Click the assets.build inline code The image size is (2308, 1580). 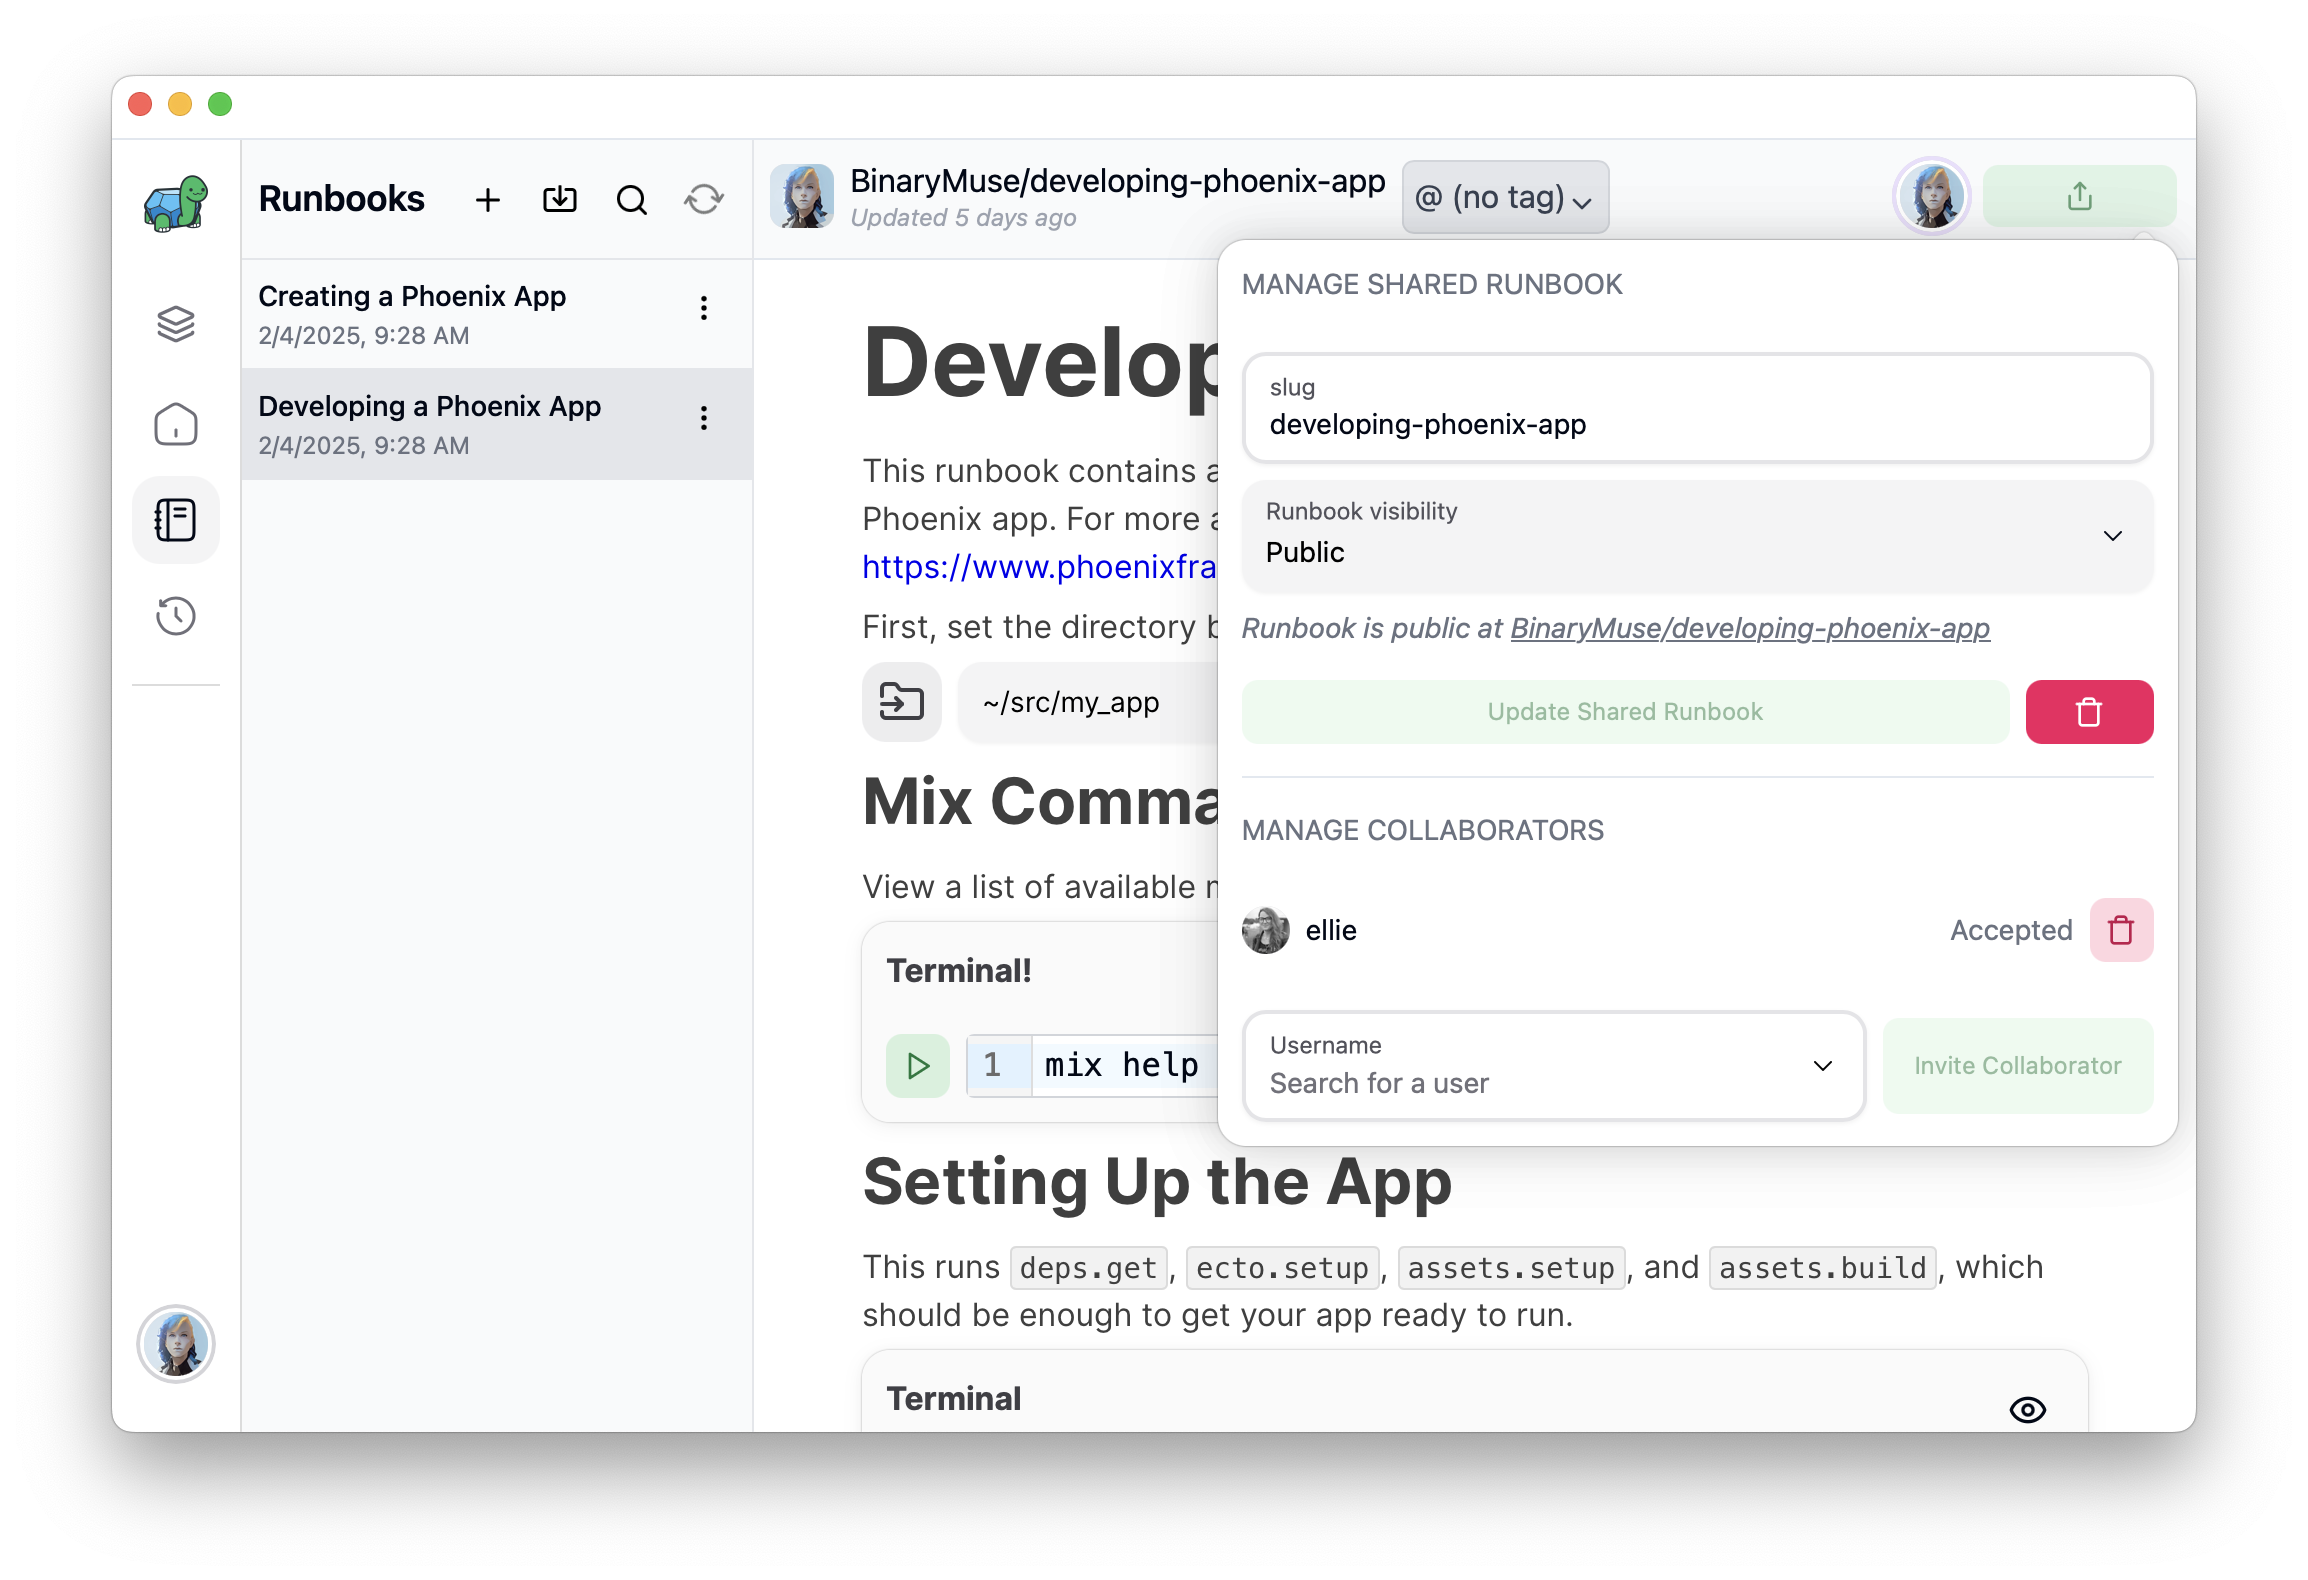[x=1822, y=1268]
